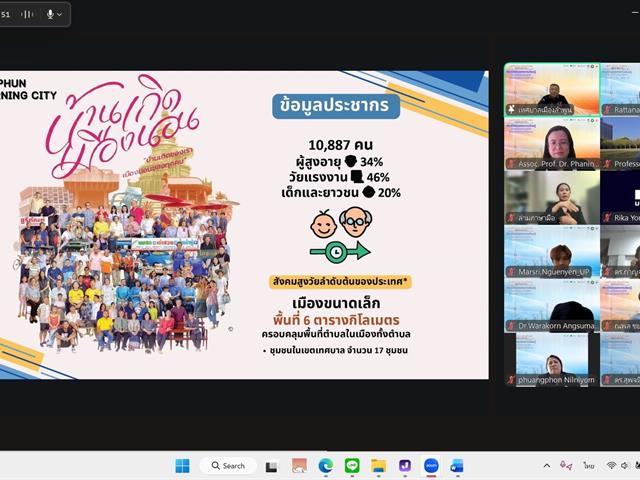Select the Rika Yo participant tile
Screen dimensions: 640x480
coord(620,198)
